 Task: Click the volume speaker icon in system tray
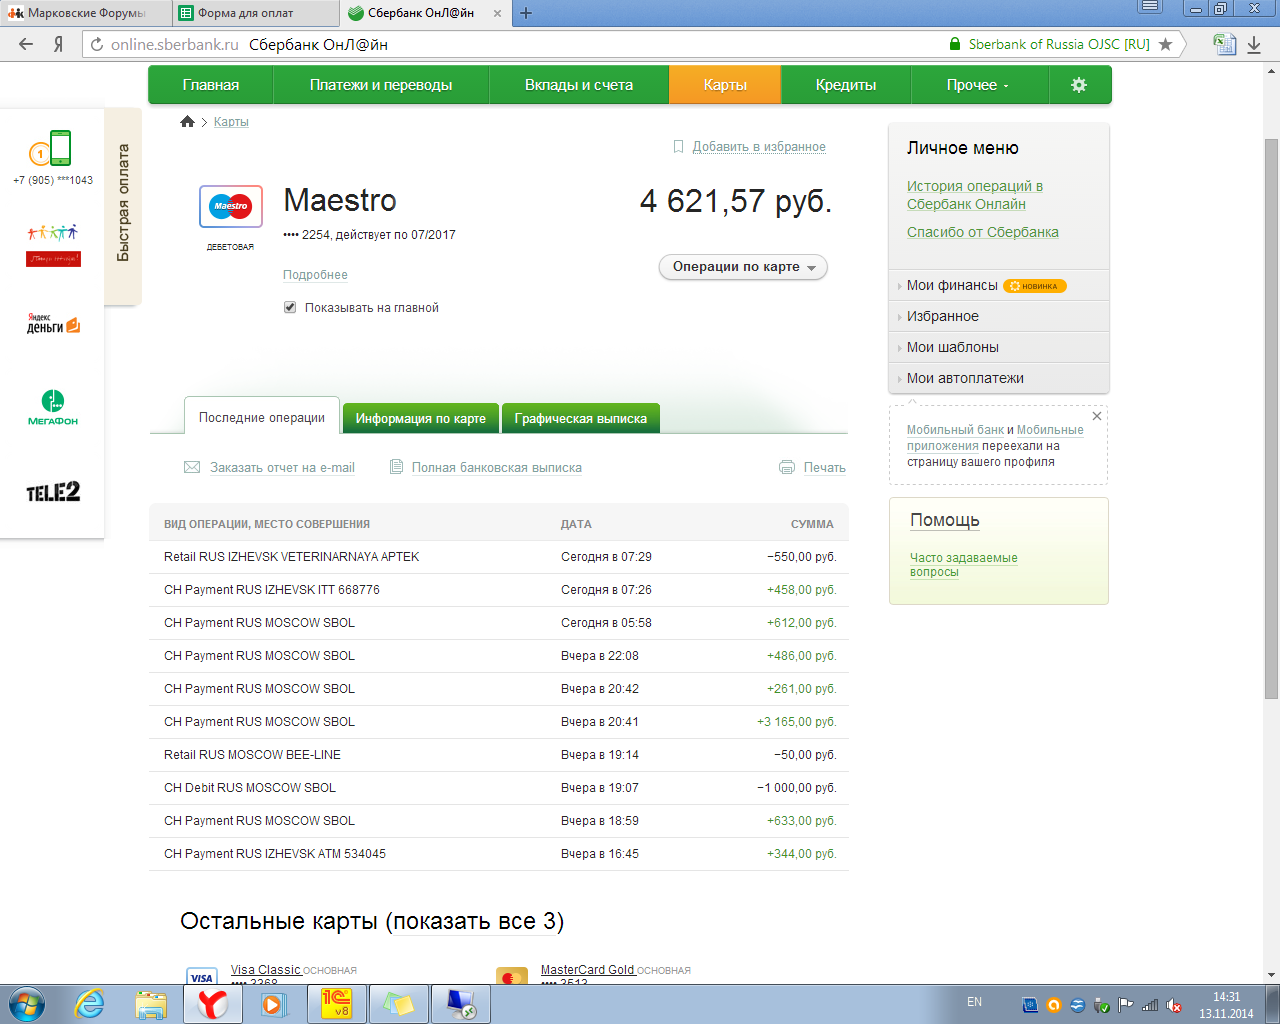point(1174,1005)
